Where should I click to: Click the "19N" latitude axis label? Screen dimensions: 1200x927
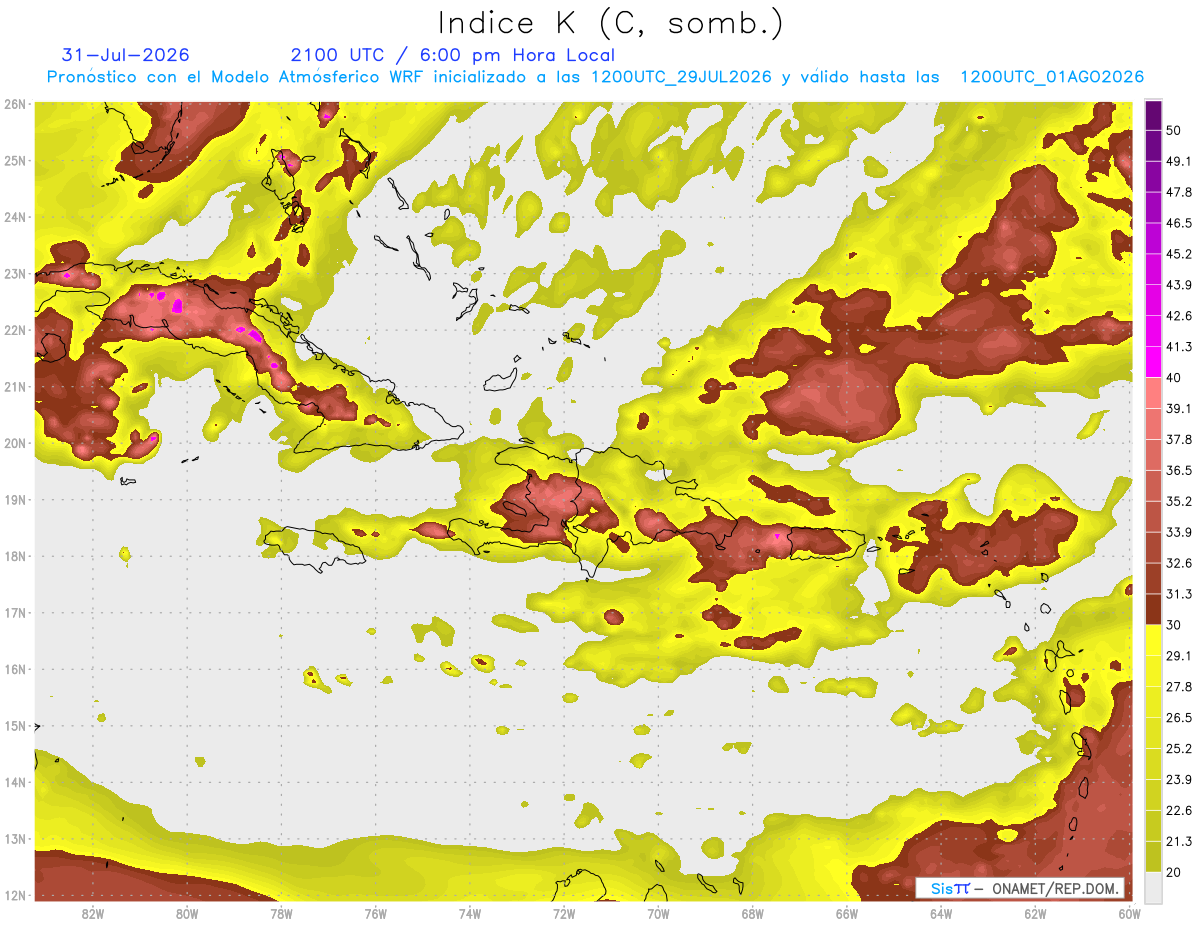click(x=15, y=500)
